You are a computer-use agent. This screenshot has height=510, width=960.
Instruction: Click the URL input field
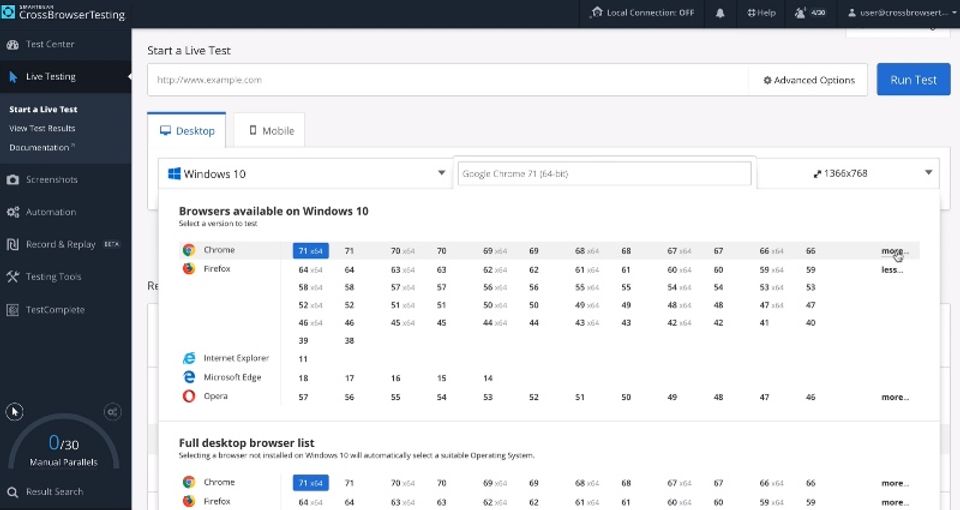coord(448,80)
